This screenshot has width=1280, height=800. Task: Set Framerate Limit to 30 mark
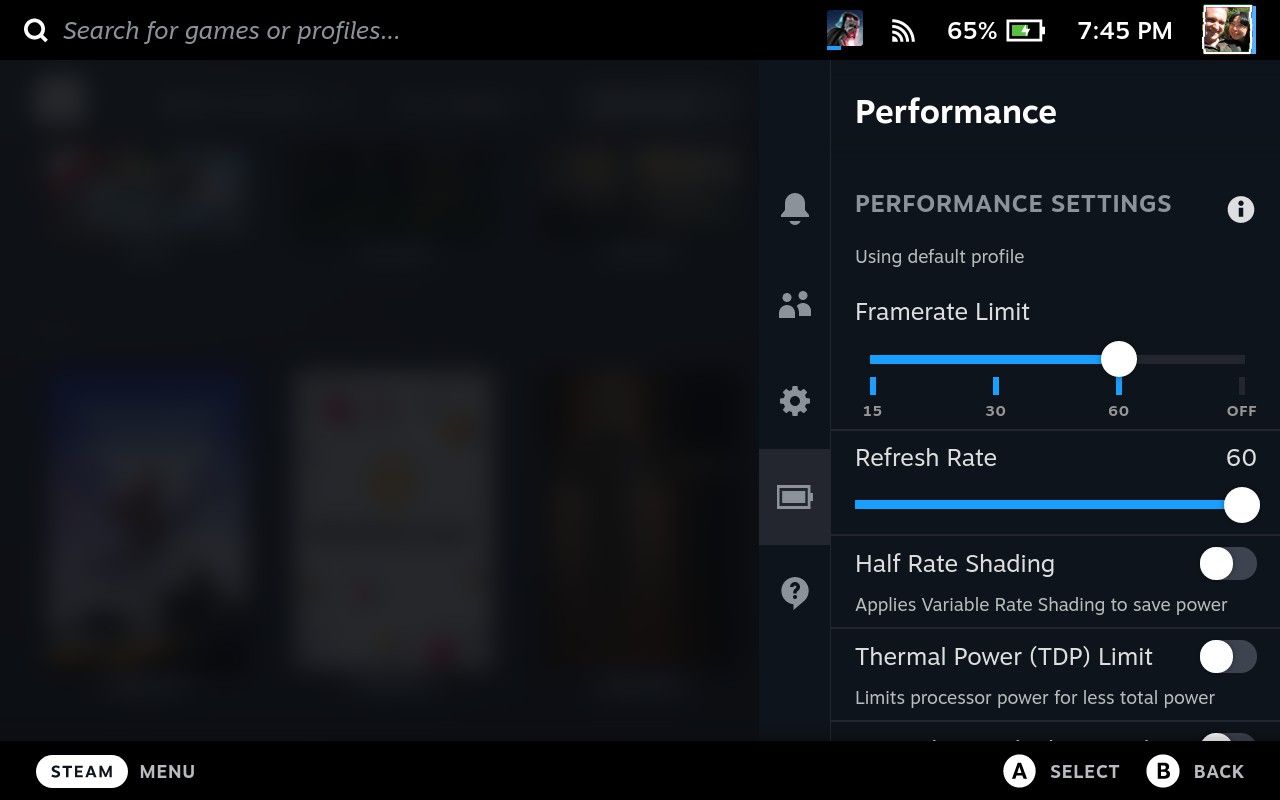995,386
